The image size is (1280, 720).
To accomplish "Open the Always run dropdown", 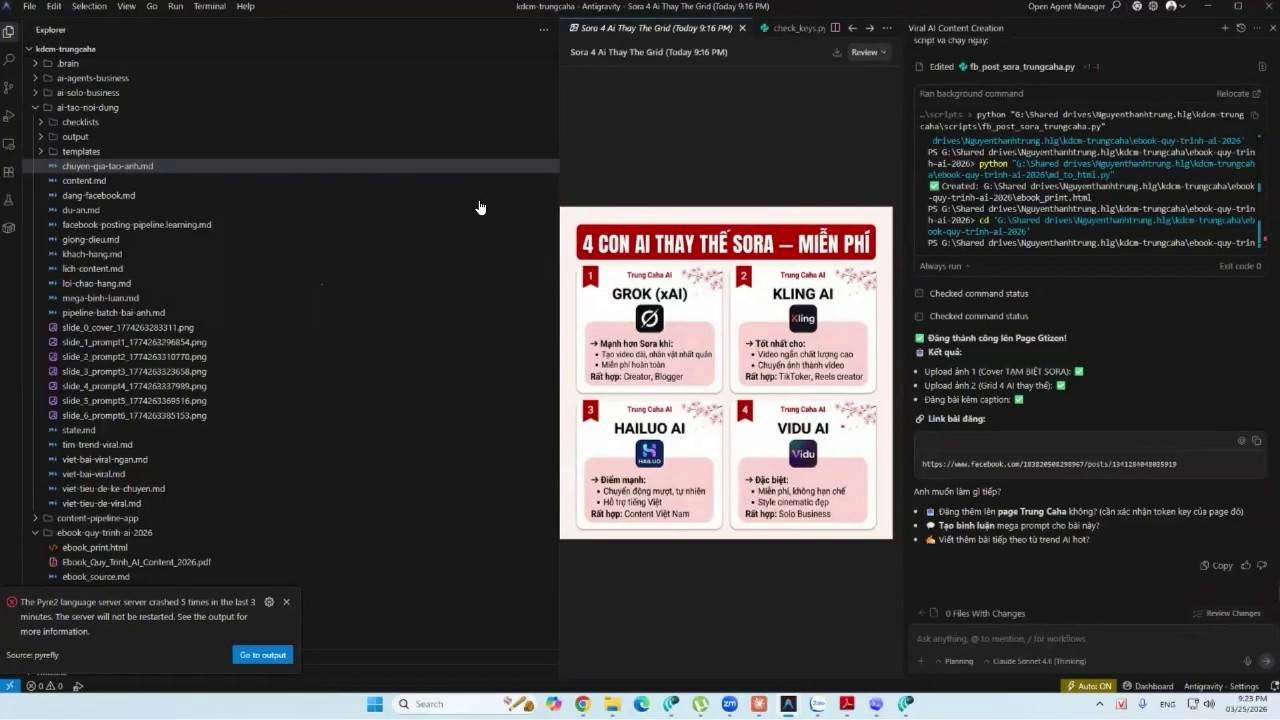I will click(x=945, y=266).
